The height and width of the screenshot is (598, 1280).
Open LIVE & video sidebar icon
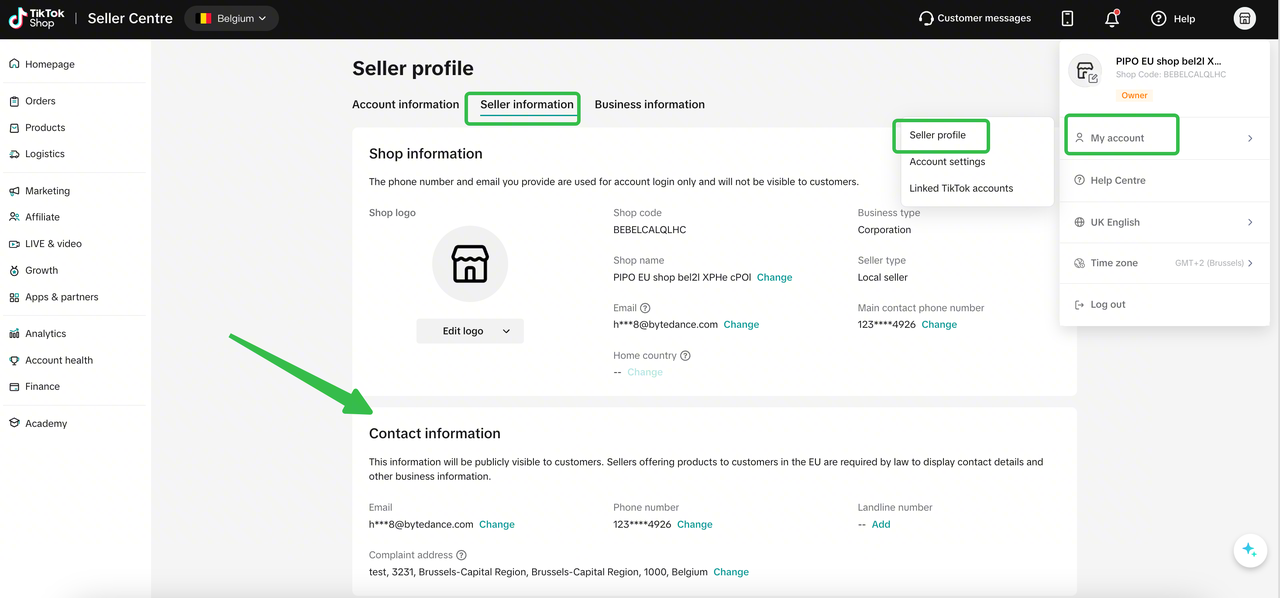14,244
